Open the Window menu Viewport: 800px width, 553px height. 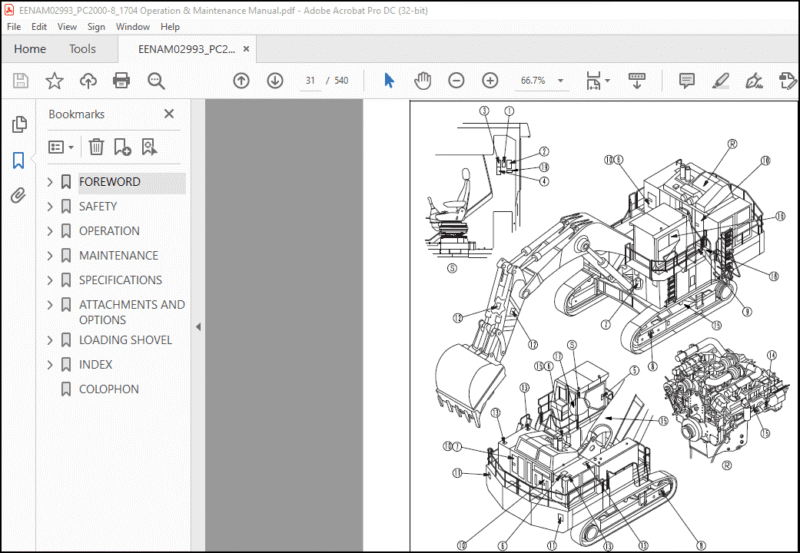(133, 27)
